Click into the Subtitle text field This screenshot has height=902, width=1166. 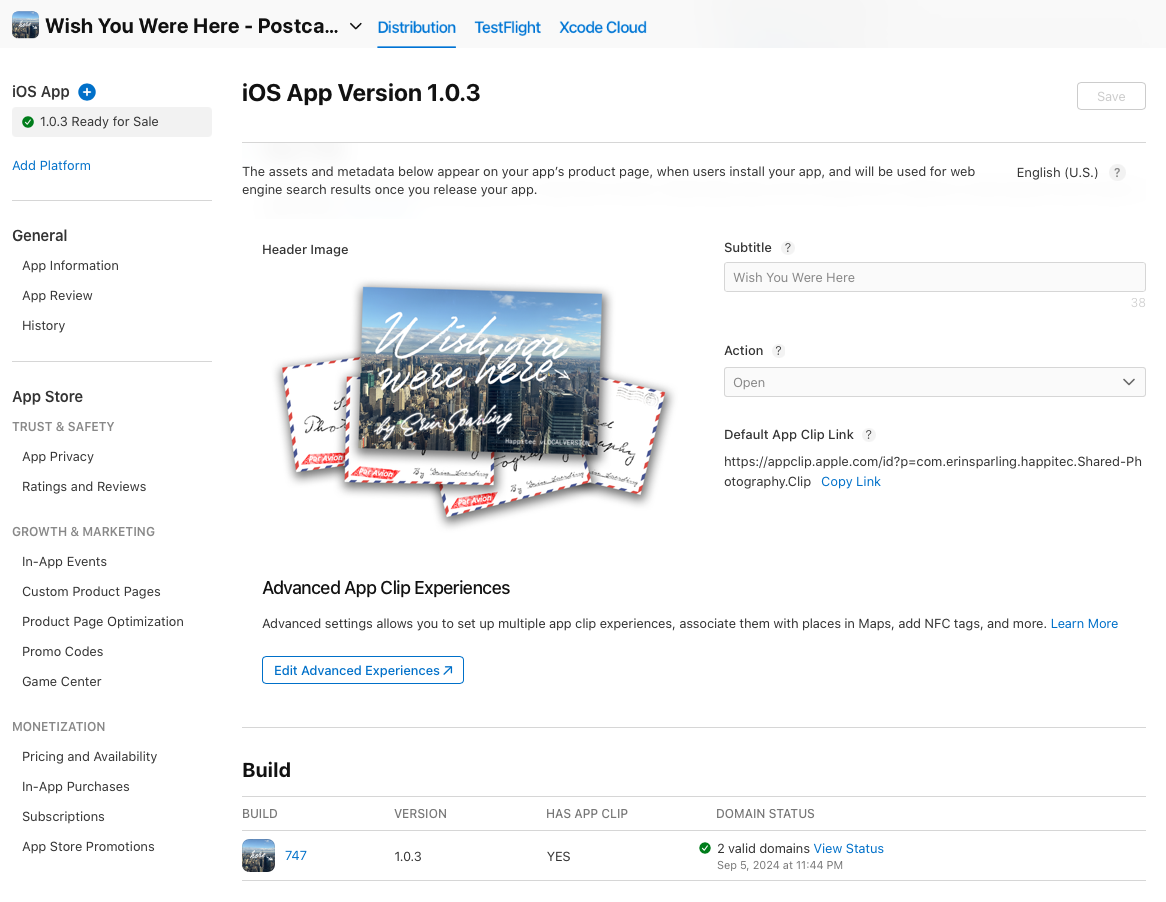pyautogui.click(x=934, y=277)
